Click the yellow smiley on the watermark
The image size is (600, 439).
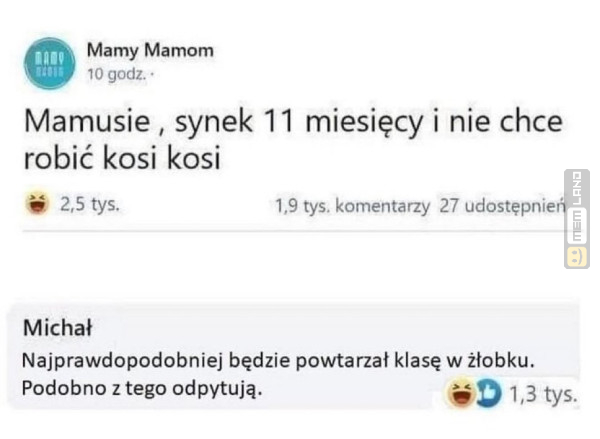point(577,257)
